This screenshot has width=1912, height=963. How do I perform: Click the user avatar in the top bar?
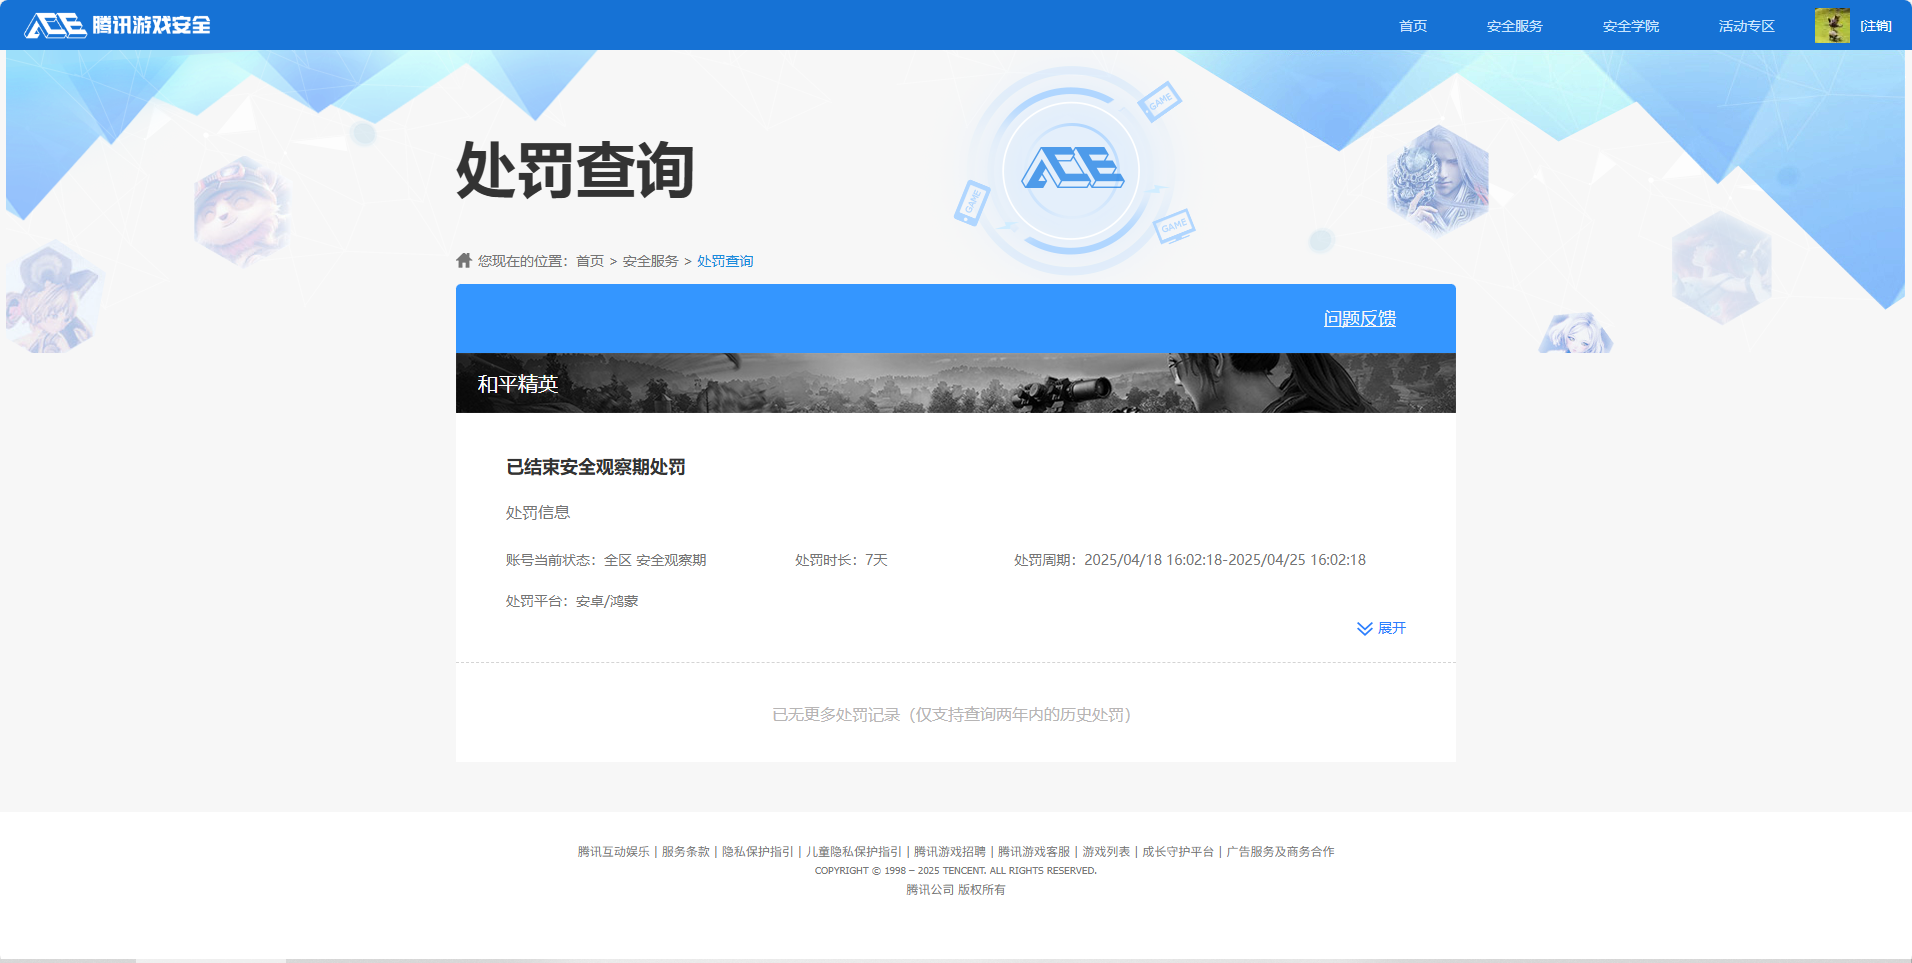coord(1833,25)
